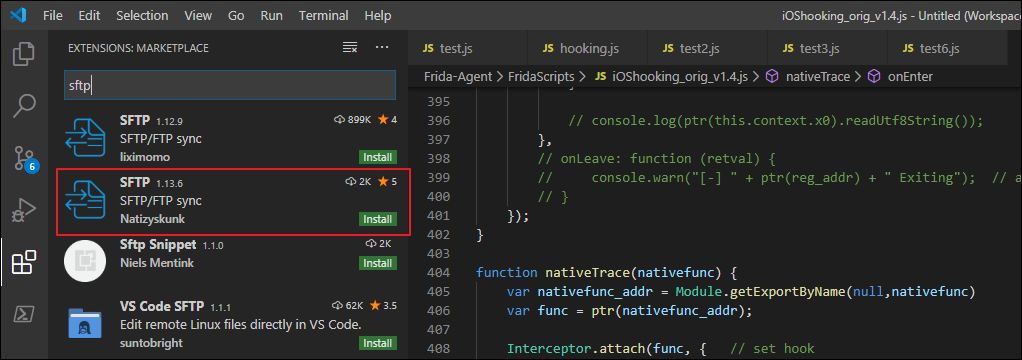1022x360 pixels.
Task: Open the Search view in activity bar
Action: coord(23,105)
